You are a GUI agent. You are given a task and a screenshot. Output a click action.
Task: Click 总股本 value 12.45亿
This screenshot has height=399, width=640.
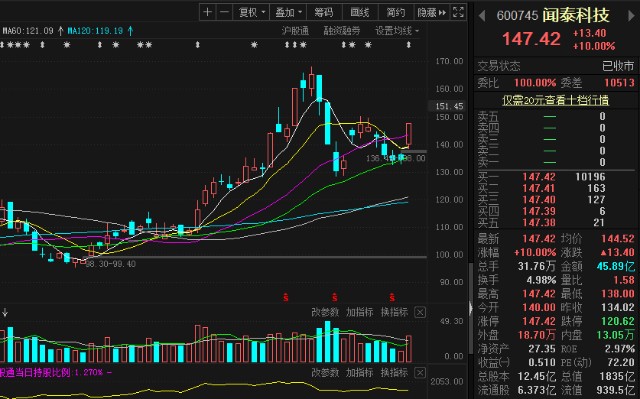537,376
